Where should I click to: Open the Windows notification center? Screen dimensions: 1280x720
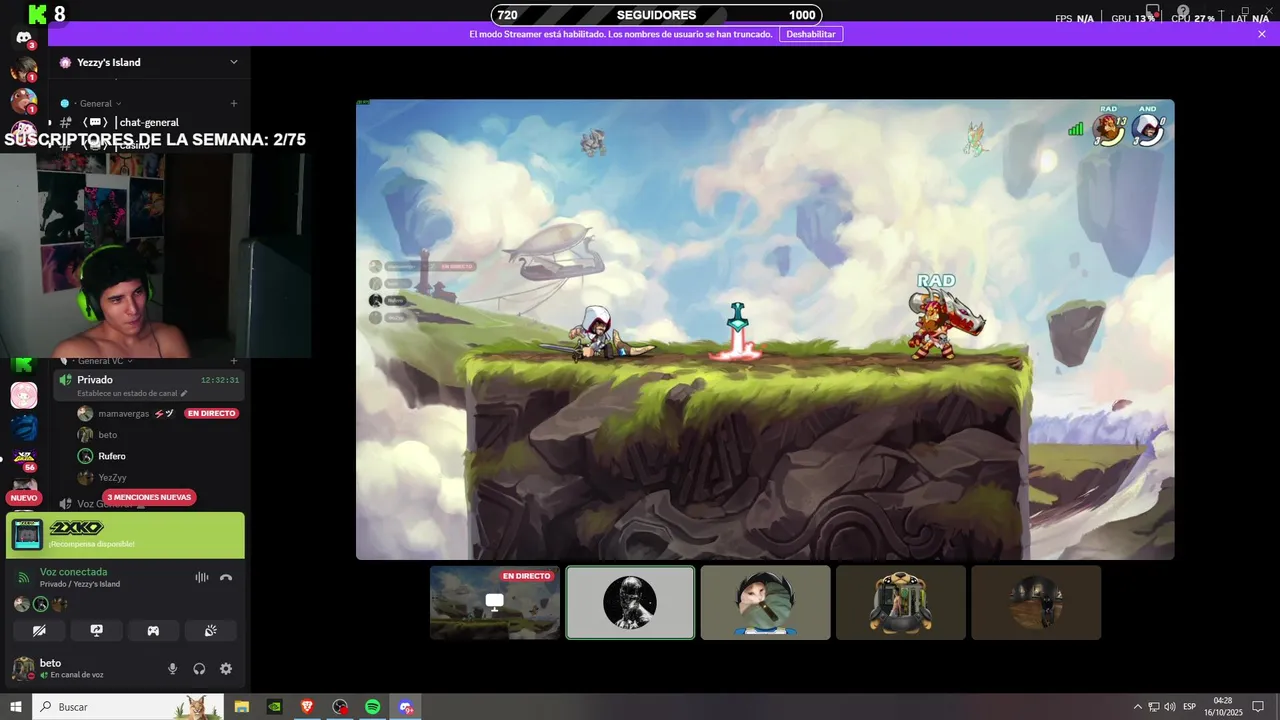tap(1259, 707)
